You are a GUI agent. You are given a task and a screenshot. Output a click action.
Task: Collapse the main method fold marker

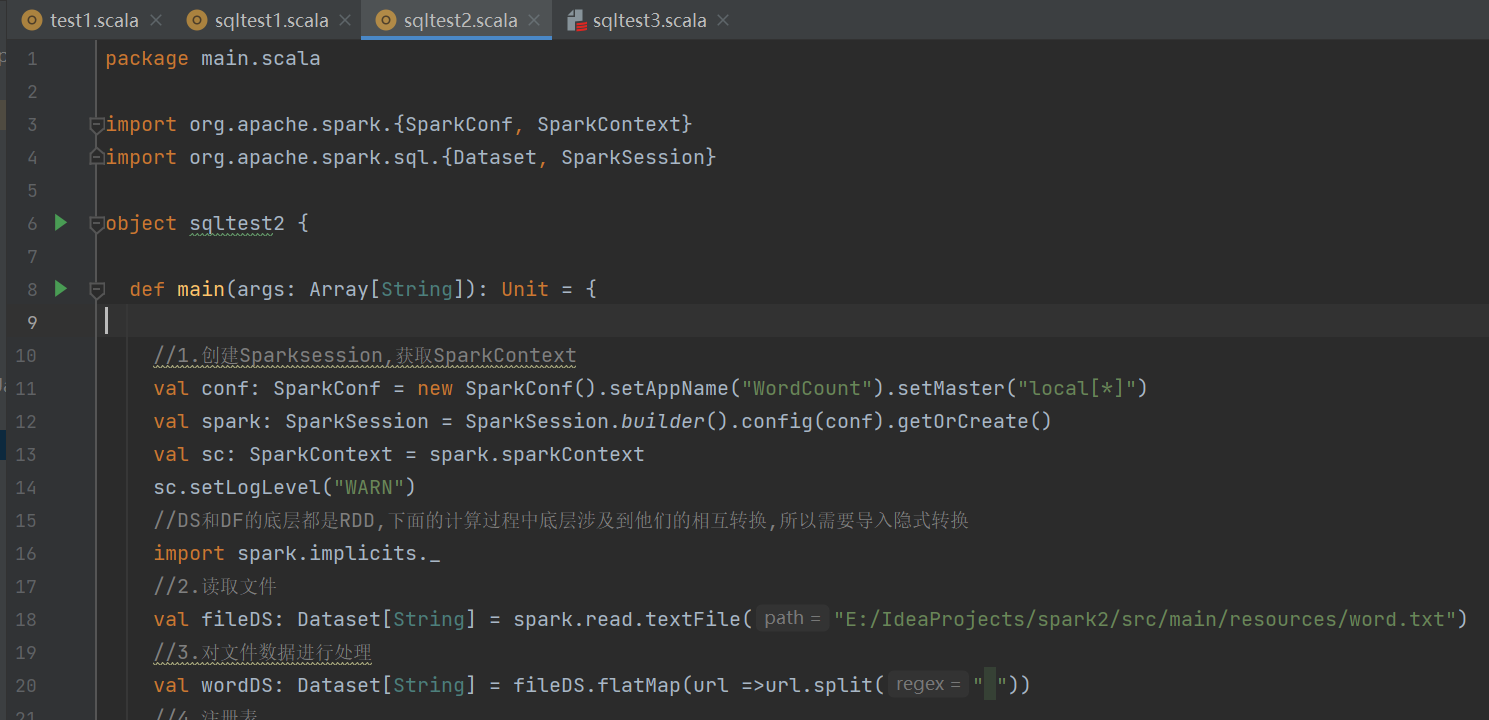pyautogui.click(x=97, y=290)
